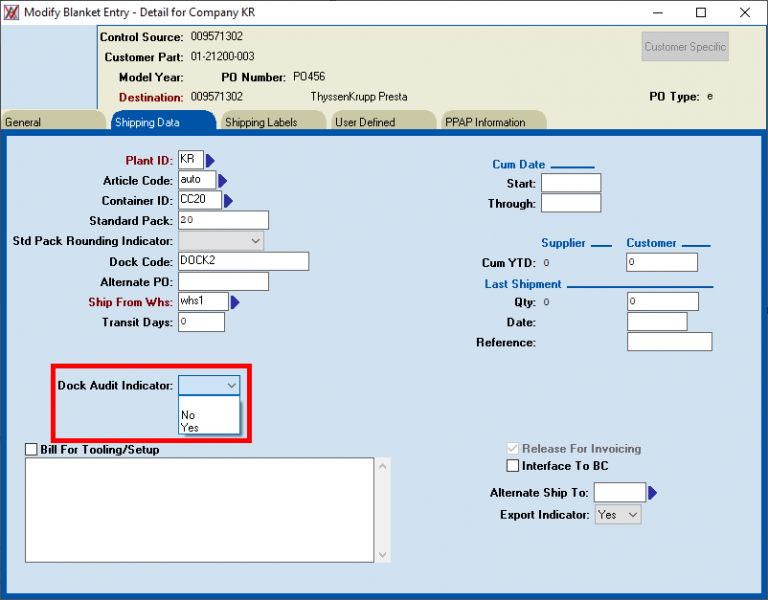Click the application icon in title bar
Viewport: 768px width, 600px height.
click(x=13, y=12)
